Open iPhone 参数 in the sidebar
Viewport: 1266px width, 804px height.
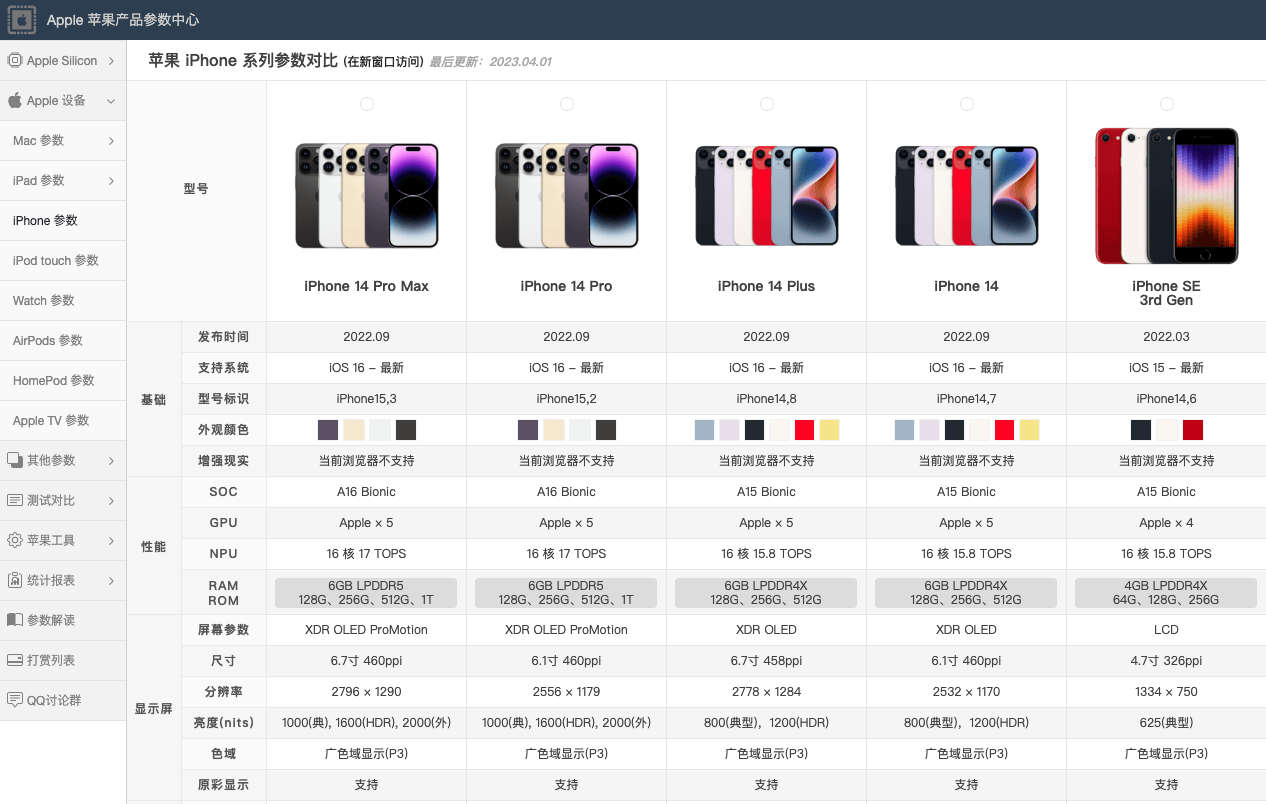coord(63,221)
